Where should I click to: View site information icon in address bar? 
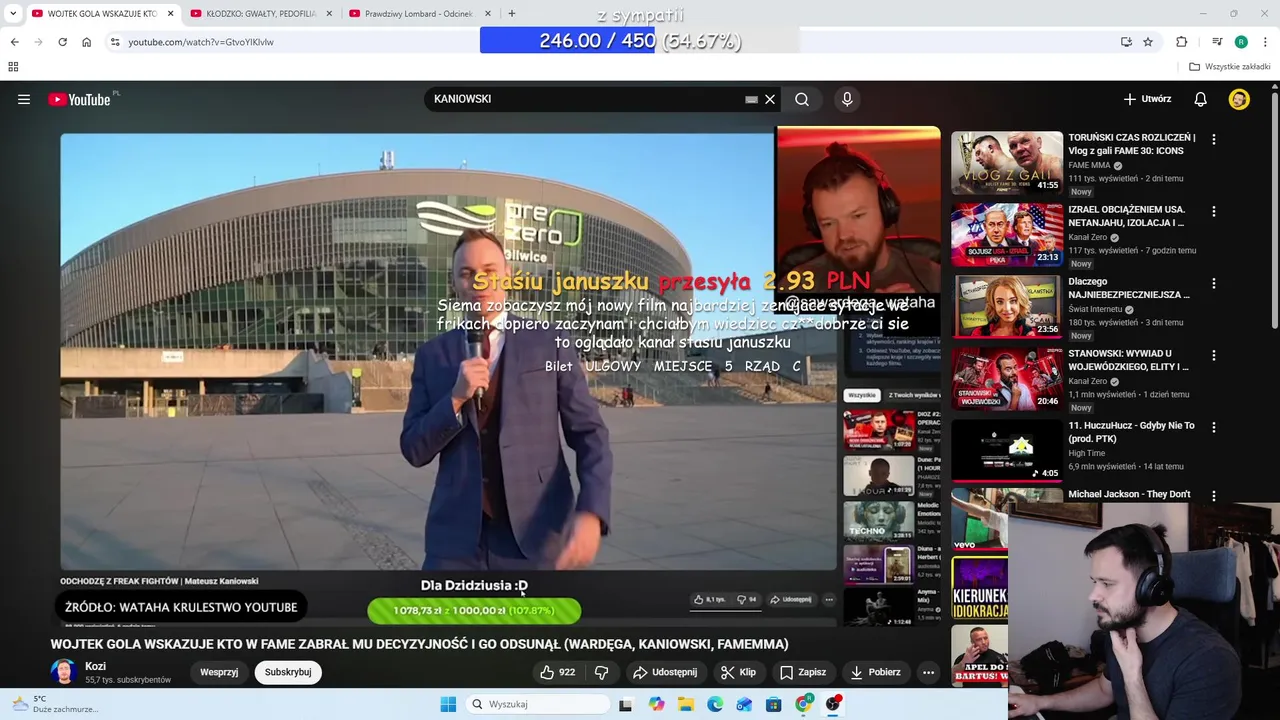click(x=115, y=42)
